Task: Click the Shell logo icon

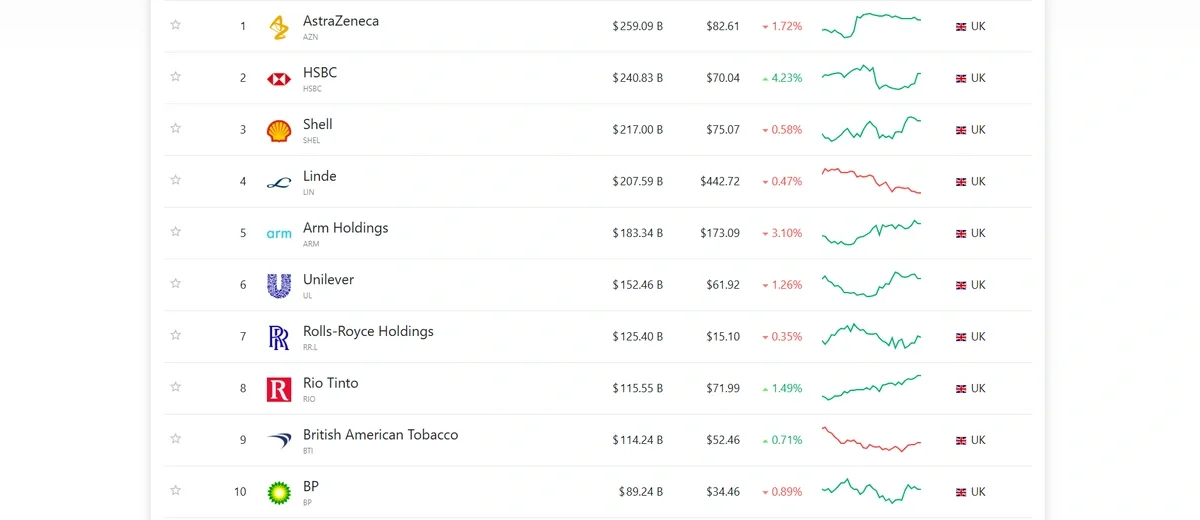Action: coord(279,131)
